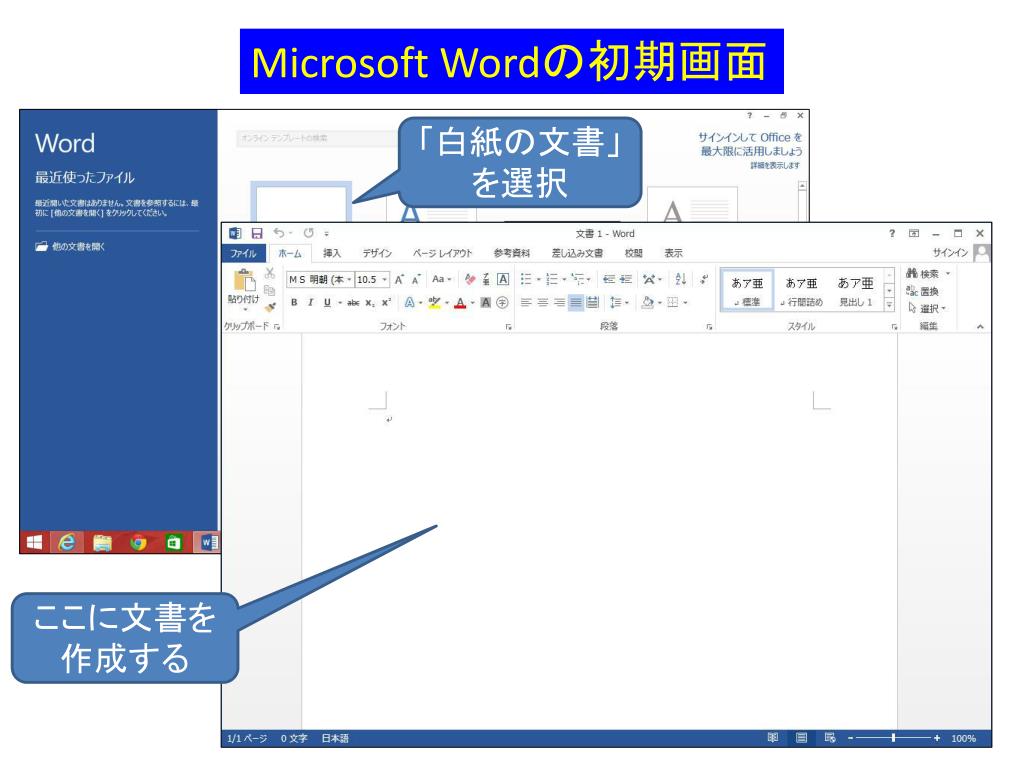Switch to the Insert (挿入) tab
The height and width of the screenshot is (768, 1024).
(332, 253)
